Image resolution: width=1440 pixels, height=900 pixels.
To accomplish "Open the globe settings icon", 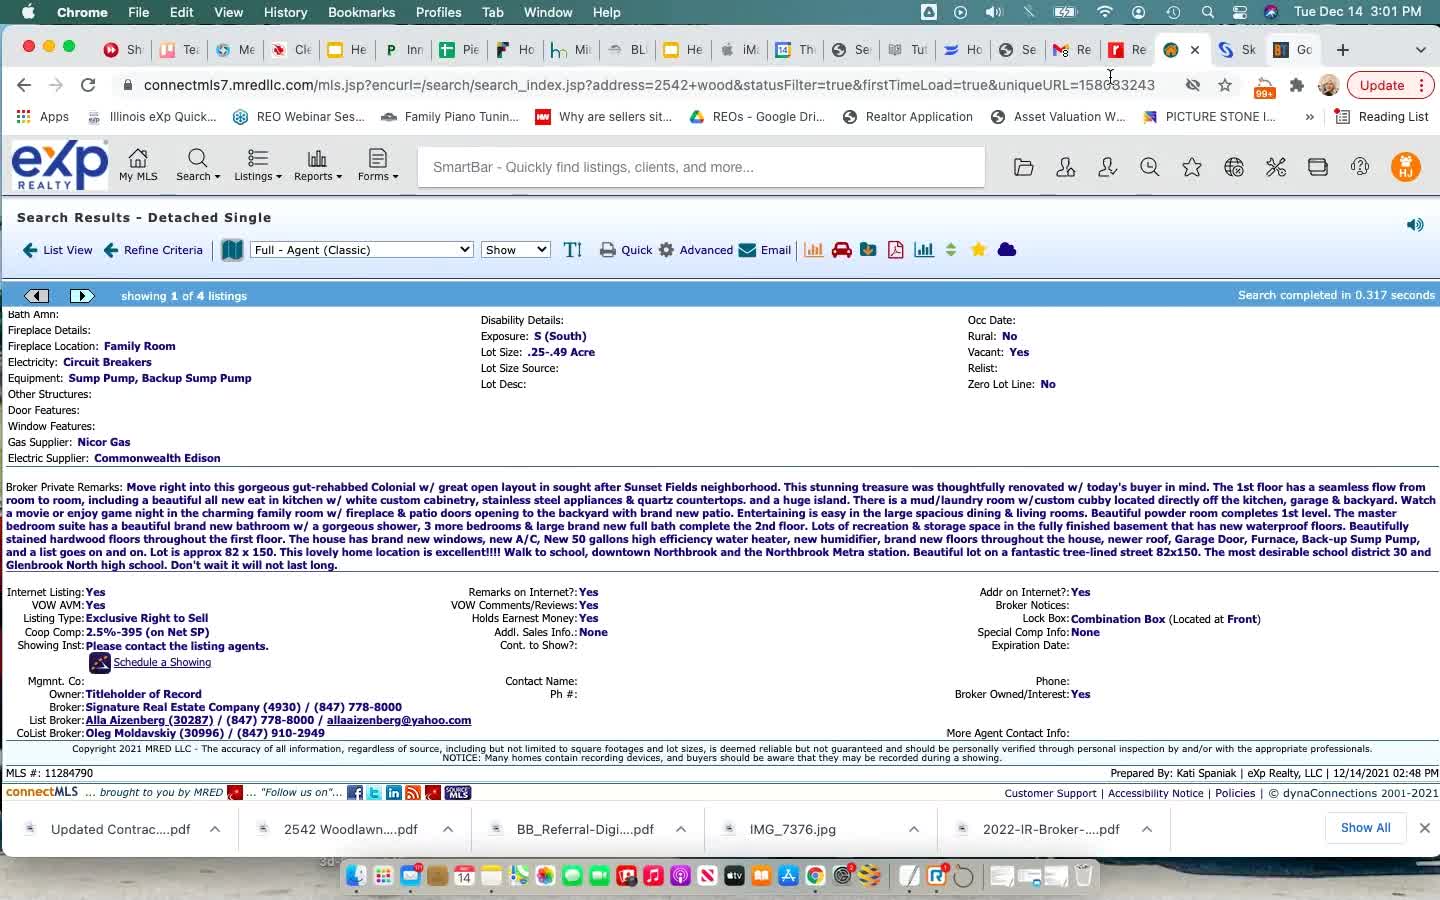I will [x=1234, y=168].
